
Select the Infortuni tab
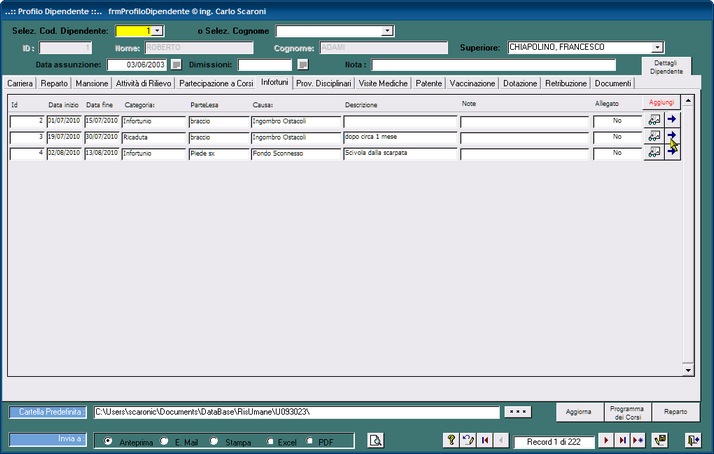(x=275, y=82)
